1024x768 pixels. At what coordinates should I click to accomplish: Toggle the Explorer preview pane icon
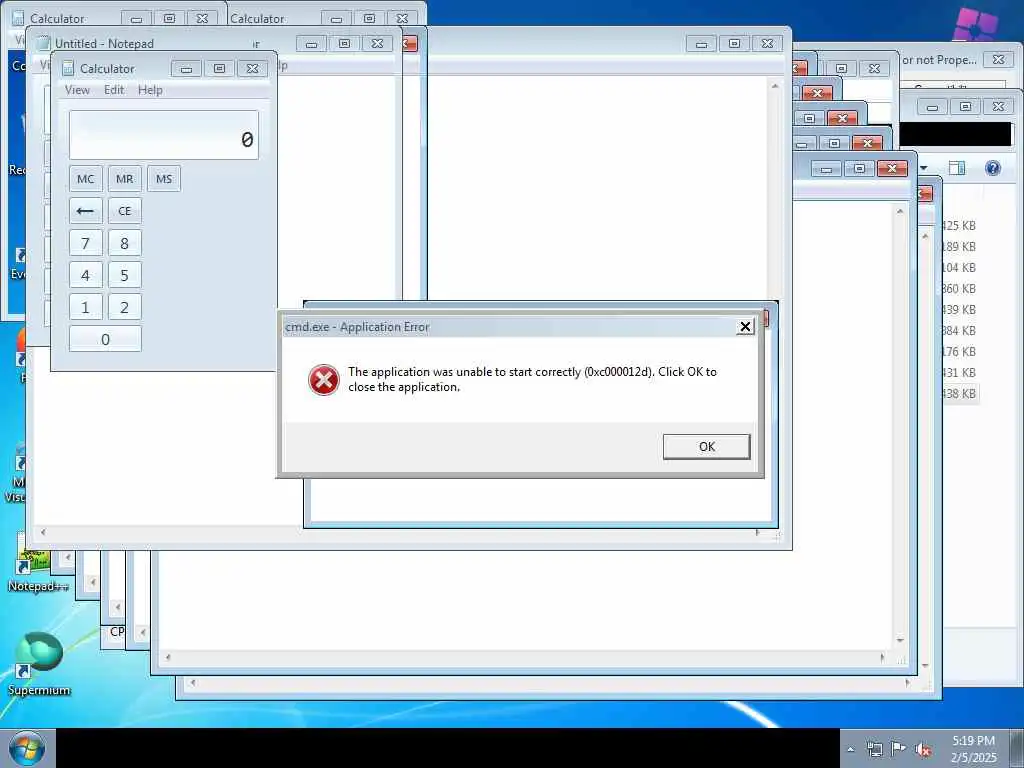tap(957, 168)
